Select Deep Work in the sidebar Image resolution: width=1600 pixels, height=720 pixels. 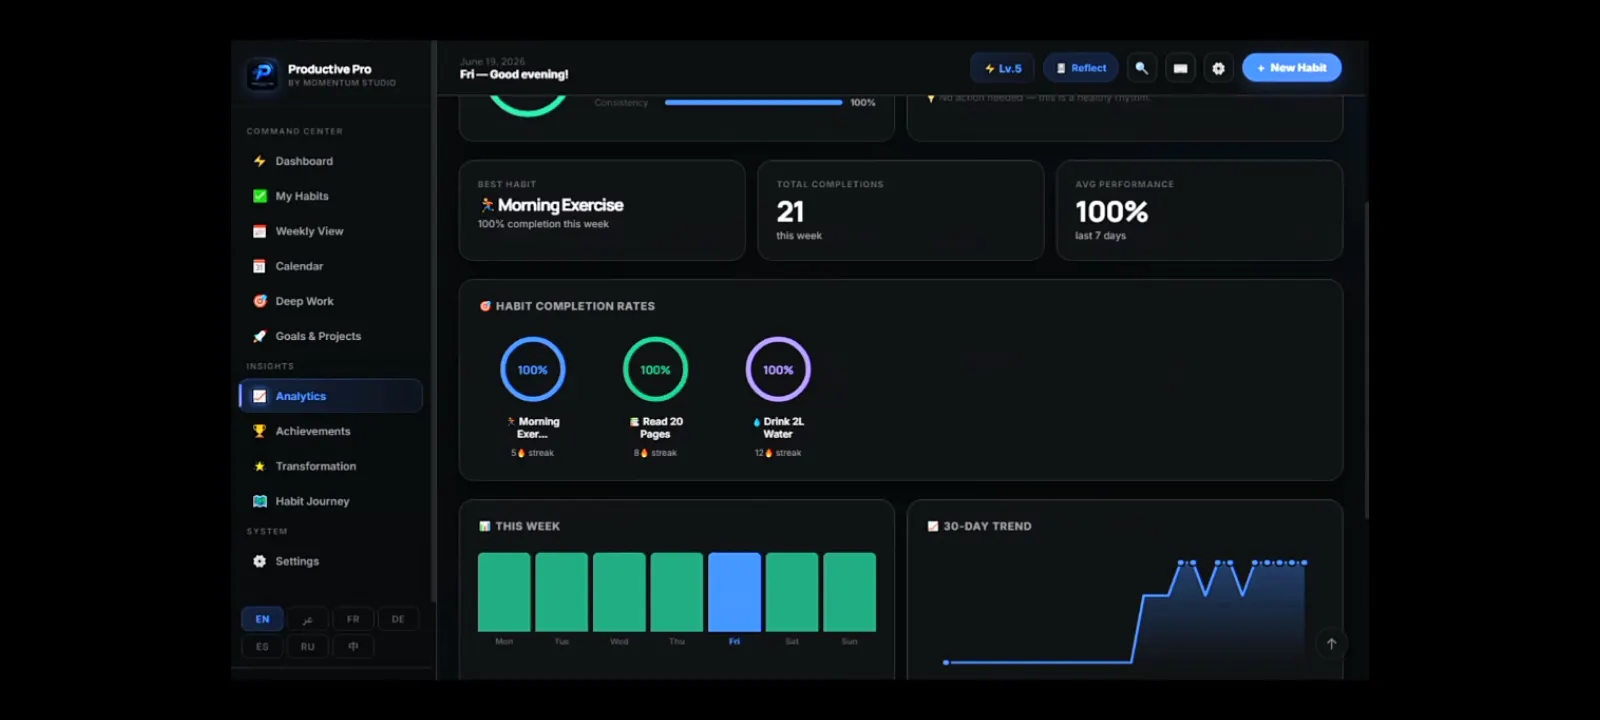(331, 301)
